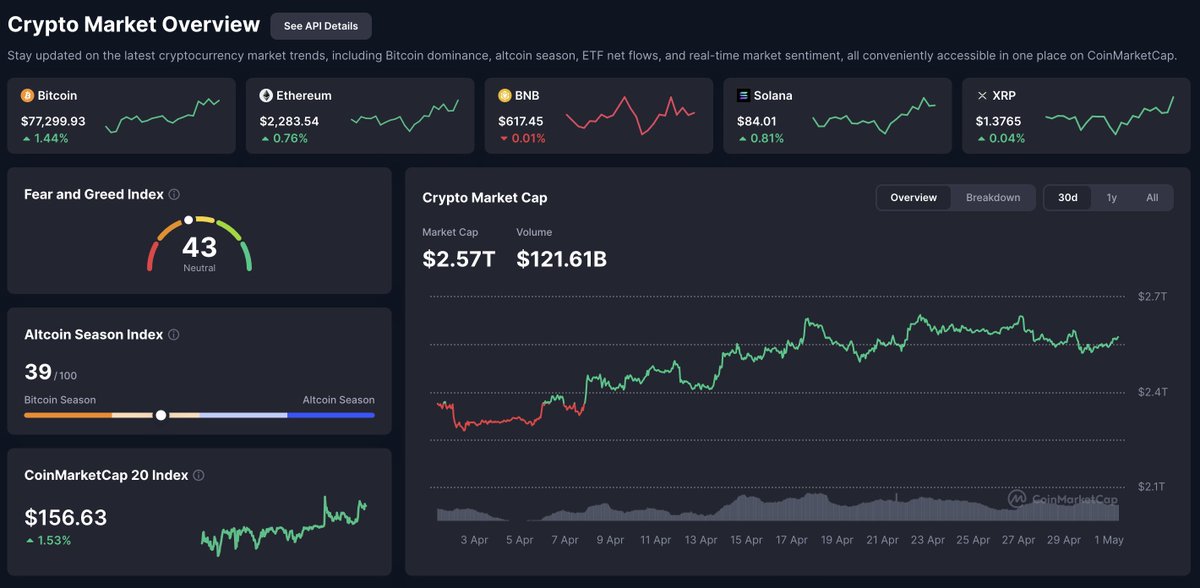Click Ethereum price $2,283.54
Image resolution: width=1200 pixels, height=588 pixels.
289,121
